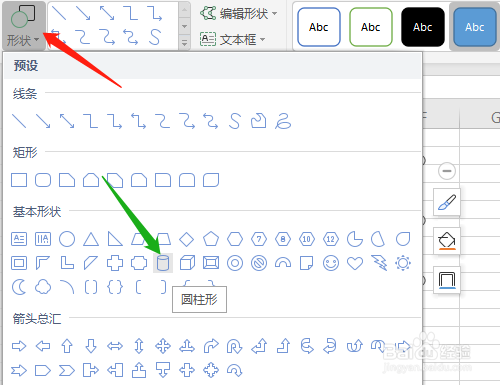Select the L-shape
Image resolution: width=500 pixels, height=385 pixels.
[x=67, y=263]
